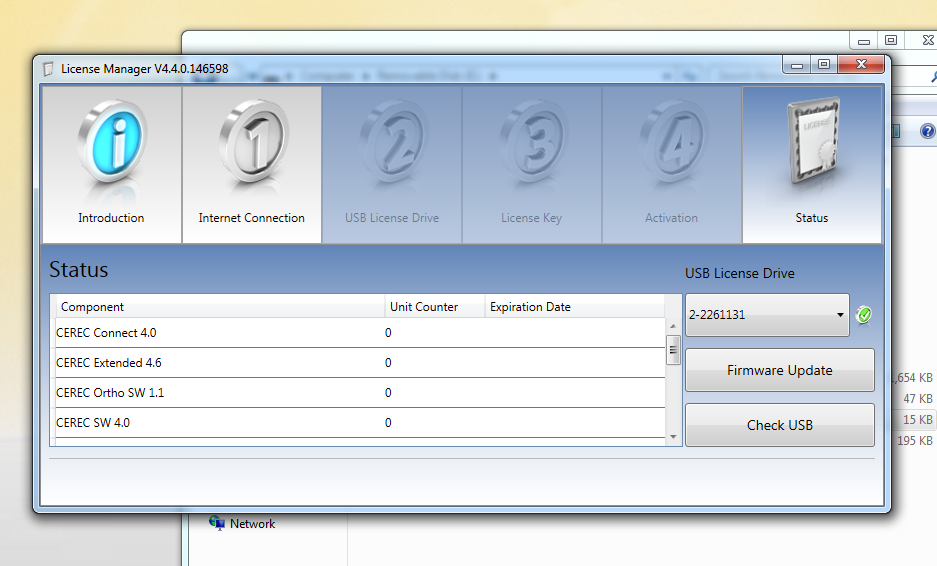This screenshot has width=937, height=566.
Task: Select the CEREC Extended 4.6 row
Action: point(360,363)
